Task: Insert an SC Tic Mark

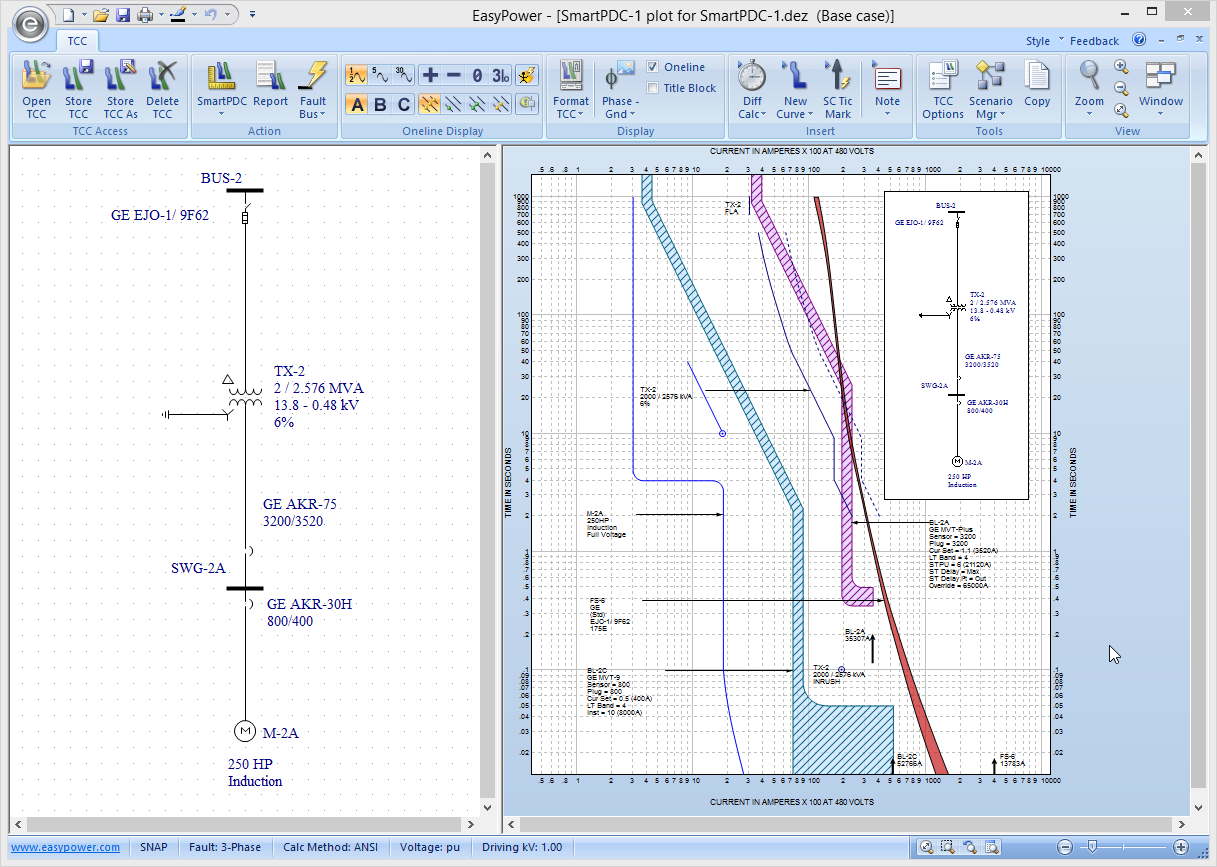Action: tap(837, 89)
